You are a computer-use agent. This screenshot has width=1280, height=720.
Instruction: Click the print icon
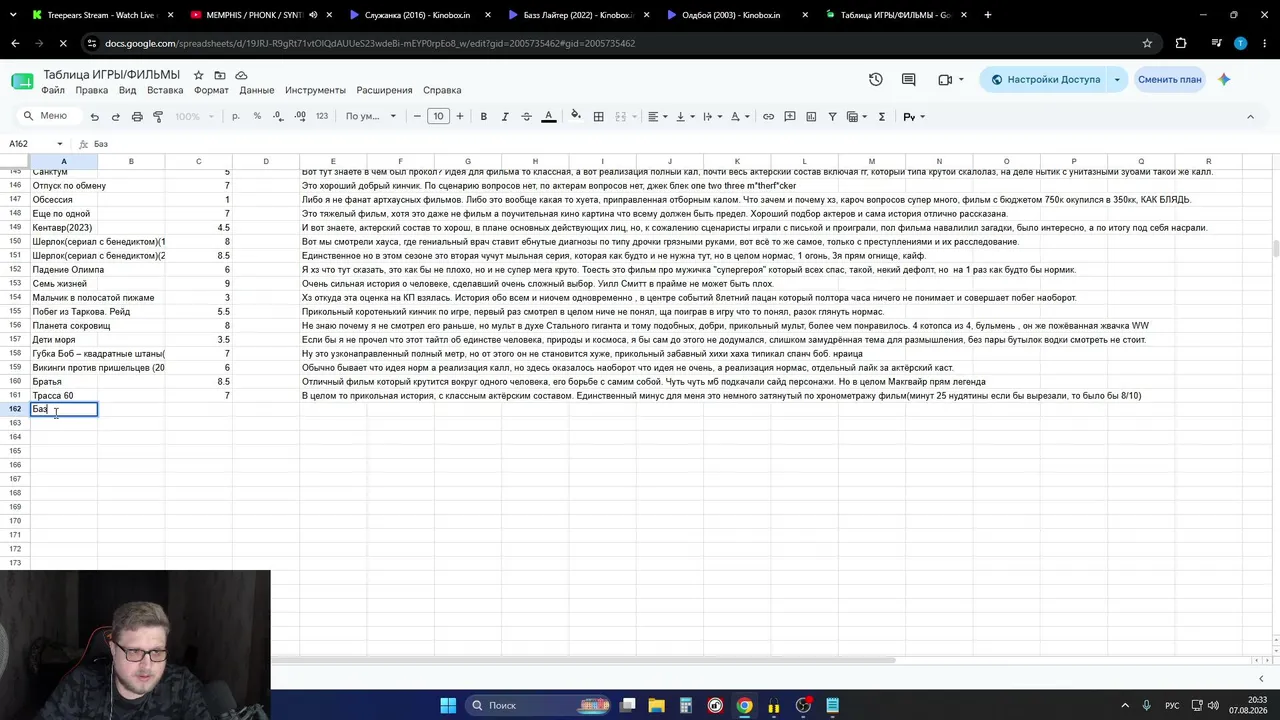tap(137, 117)
